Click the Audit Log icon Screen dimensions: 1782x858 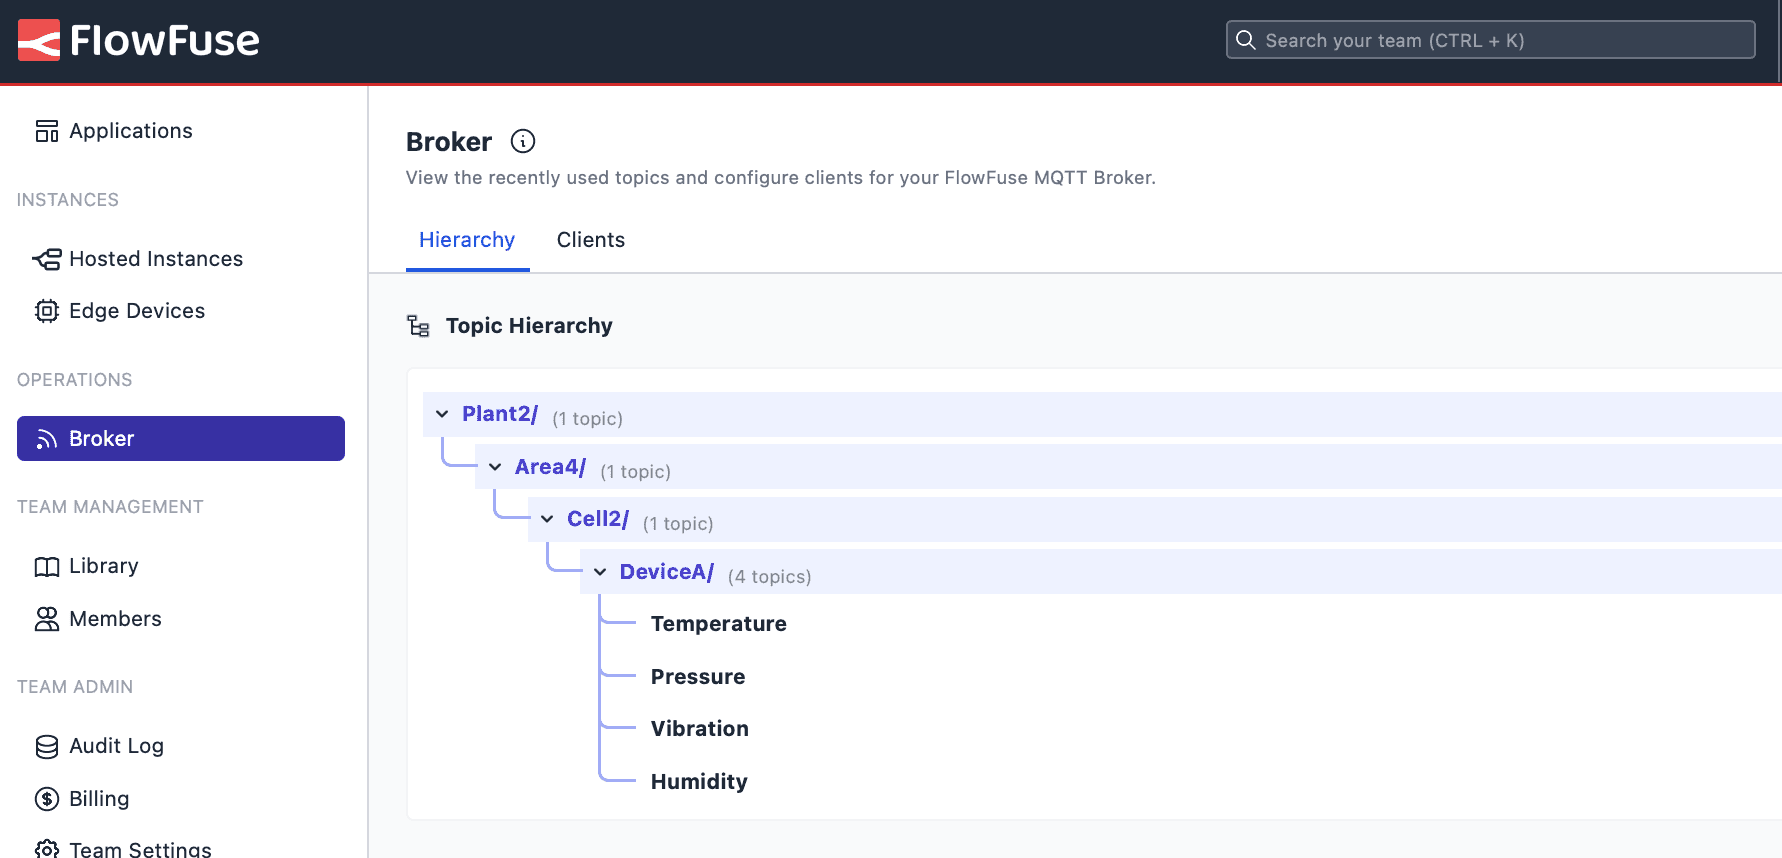(46, 746)
